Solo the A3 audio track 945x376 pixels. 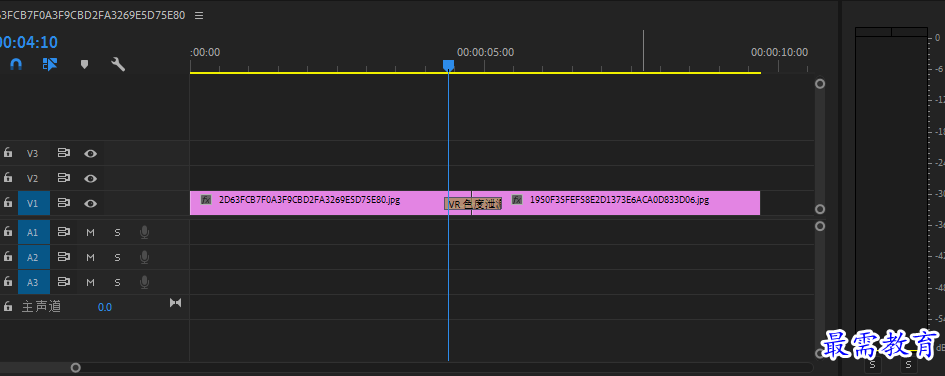pos(118,282)
